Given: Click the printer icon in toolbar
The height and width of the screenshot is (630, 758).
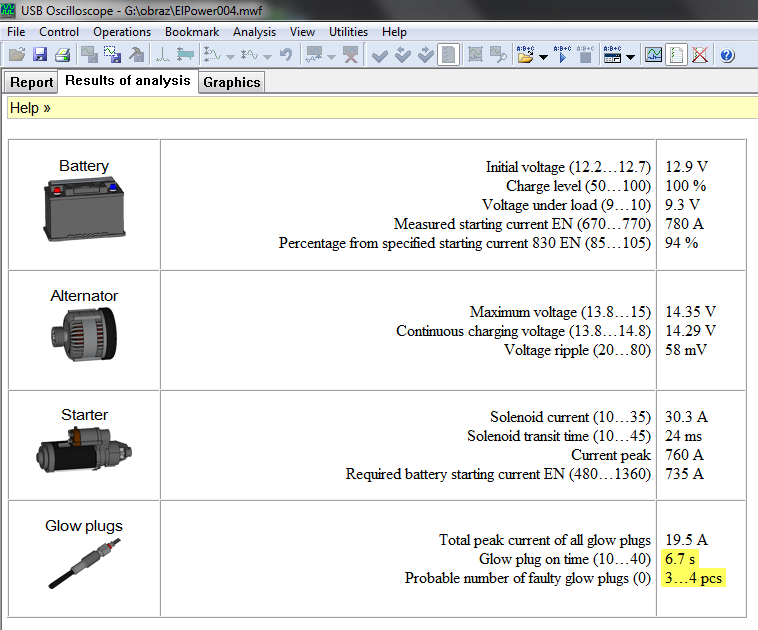Looking at the screenshot, I should pos(62,55).
